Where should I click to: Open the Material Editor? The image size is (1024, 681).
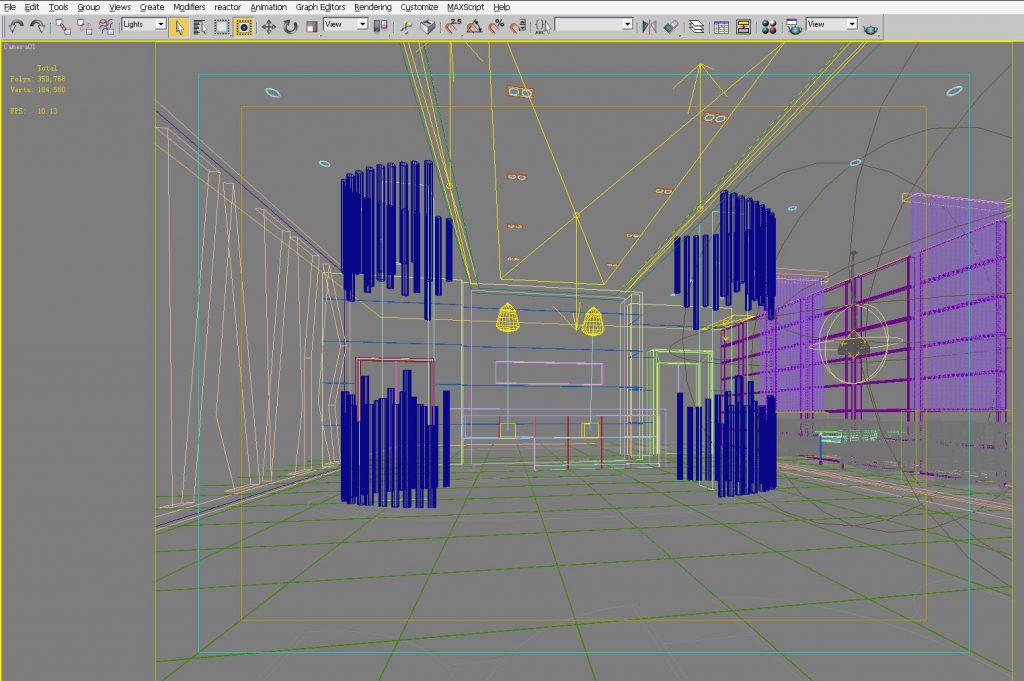[x=768, y=28]
